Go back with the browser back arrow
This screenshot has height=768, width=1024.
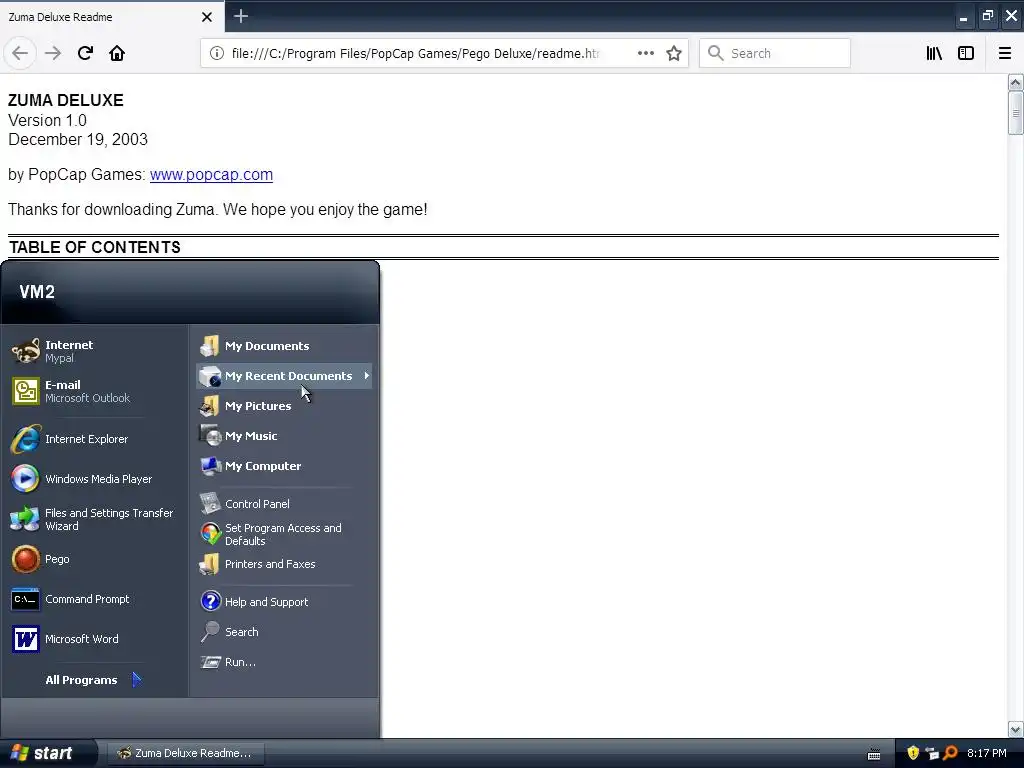20,53
